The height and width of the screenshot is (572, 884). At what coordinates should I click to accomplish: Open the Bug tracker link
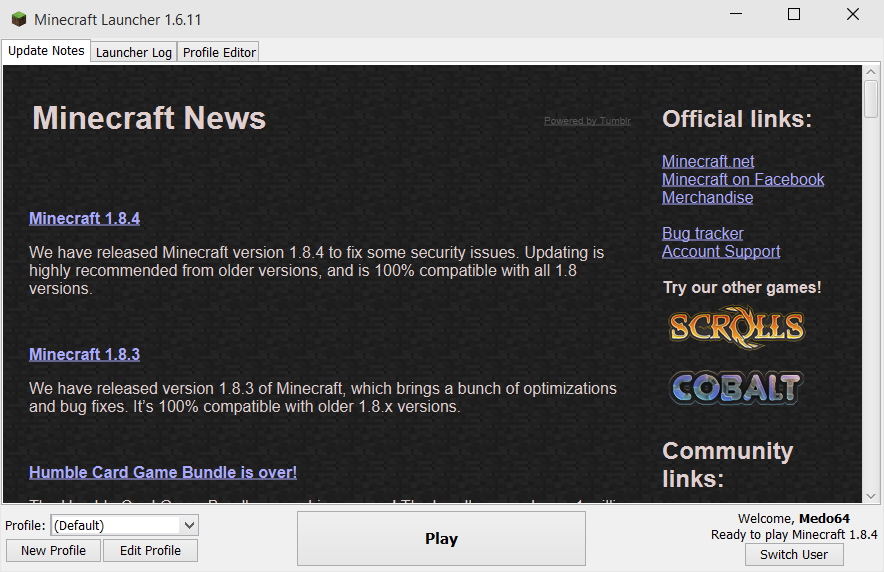pyautogui.click(x=702, y=233)
